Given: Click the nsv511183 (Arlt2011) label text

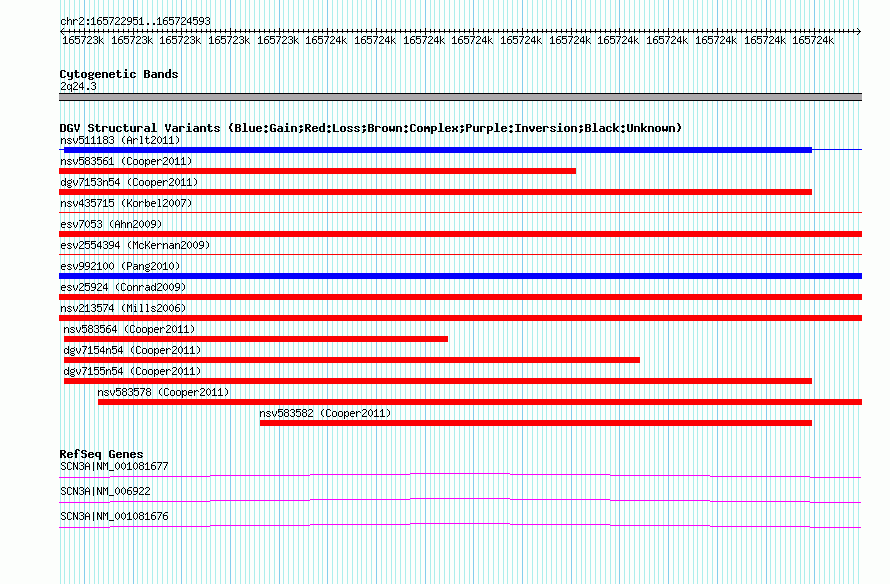Looking at the screenshot, I should coord(120,140).
